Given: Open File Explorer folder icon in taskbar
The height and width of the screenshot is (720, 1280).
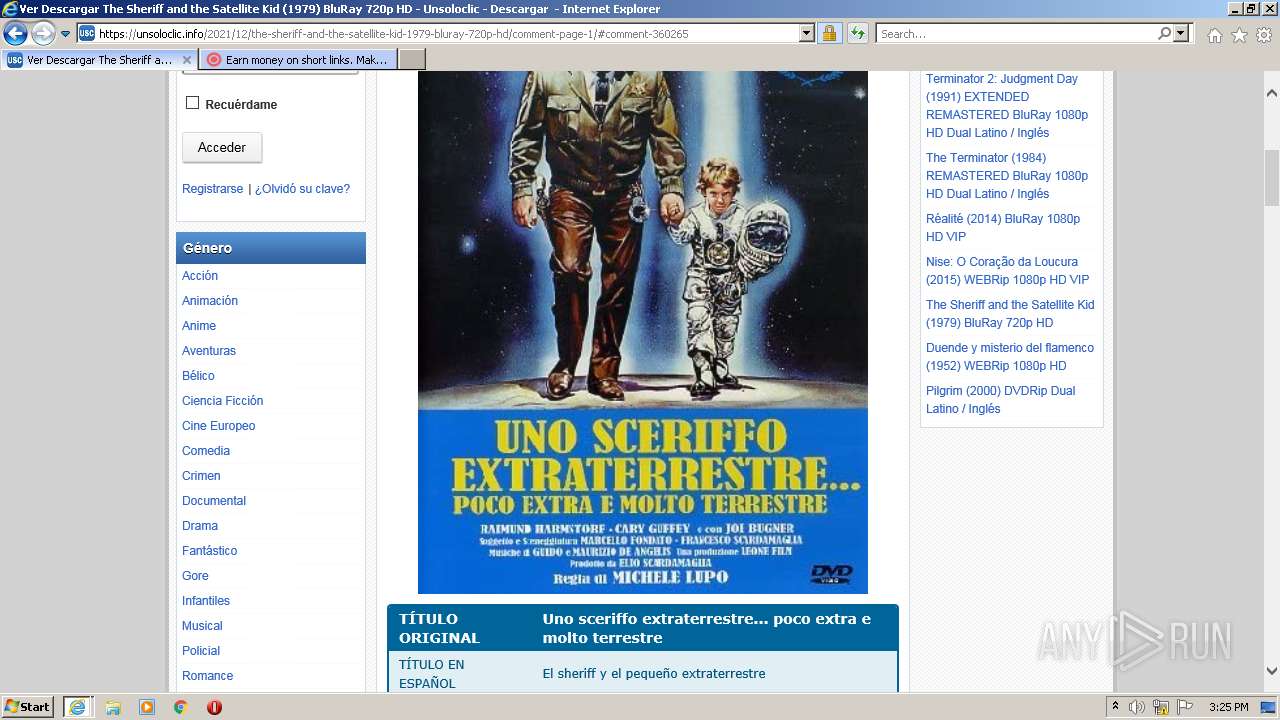Looking at the screenshot, I should coord(113,707).
